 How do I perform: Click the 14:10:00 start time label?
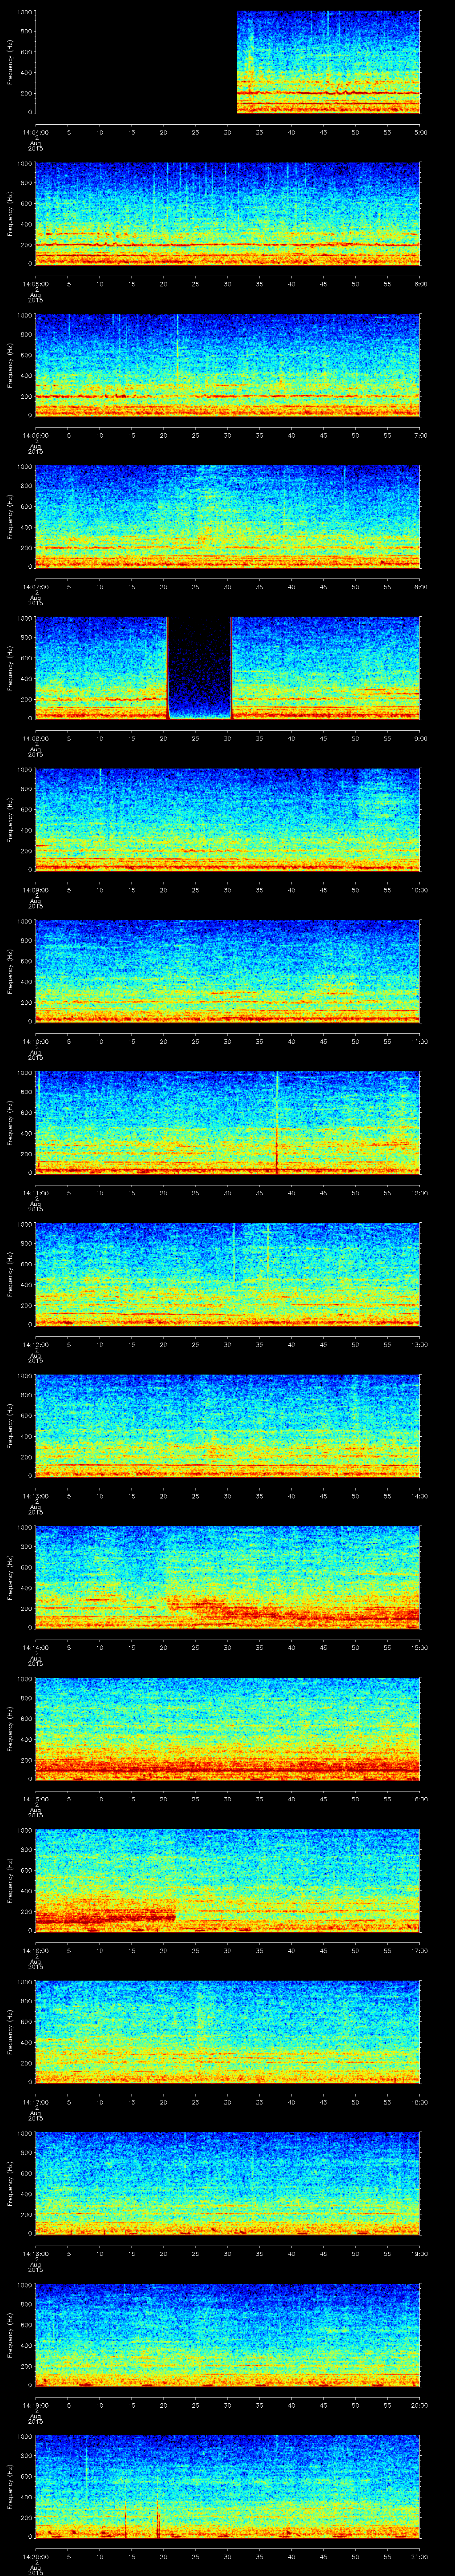pyautogui.click(x=35, y=1041)
